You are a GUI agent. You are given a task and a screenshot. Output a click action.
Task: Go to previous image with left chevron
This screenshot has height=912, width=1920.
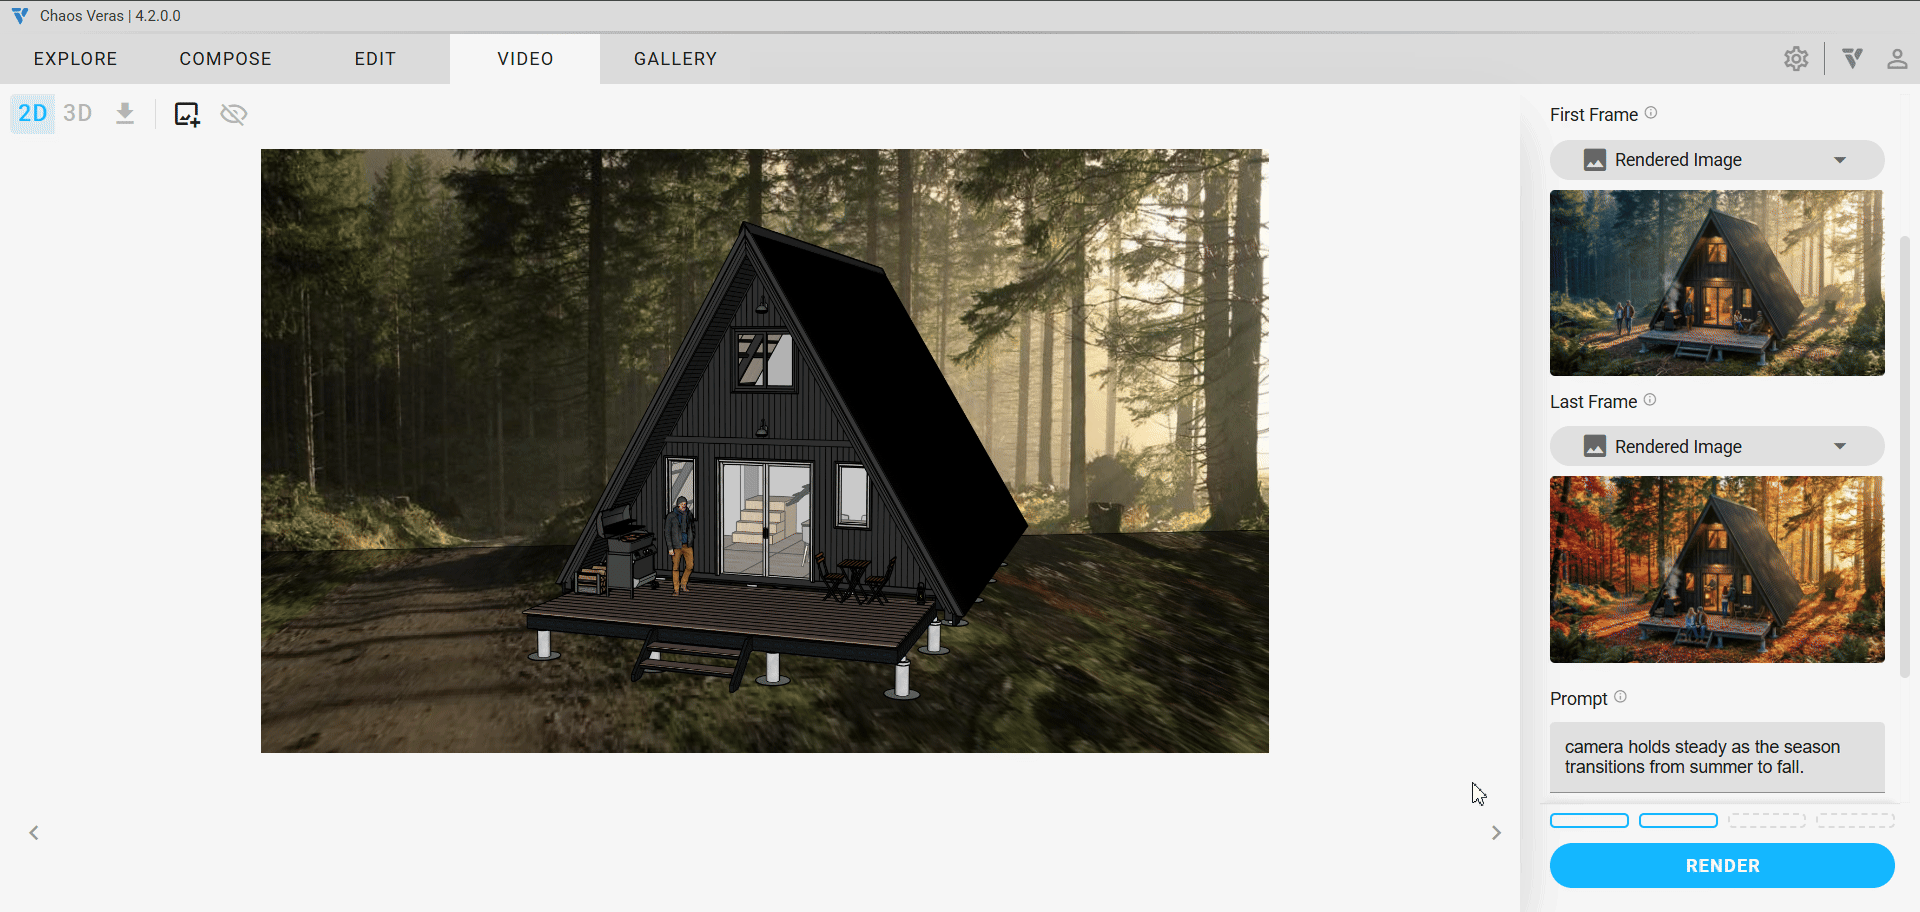point(34,833)
